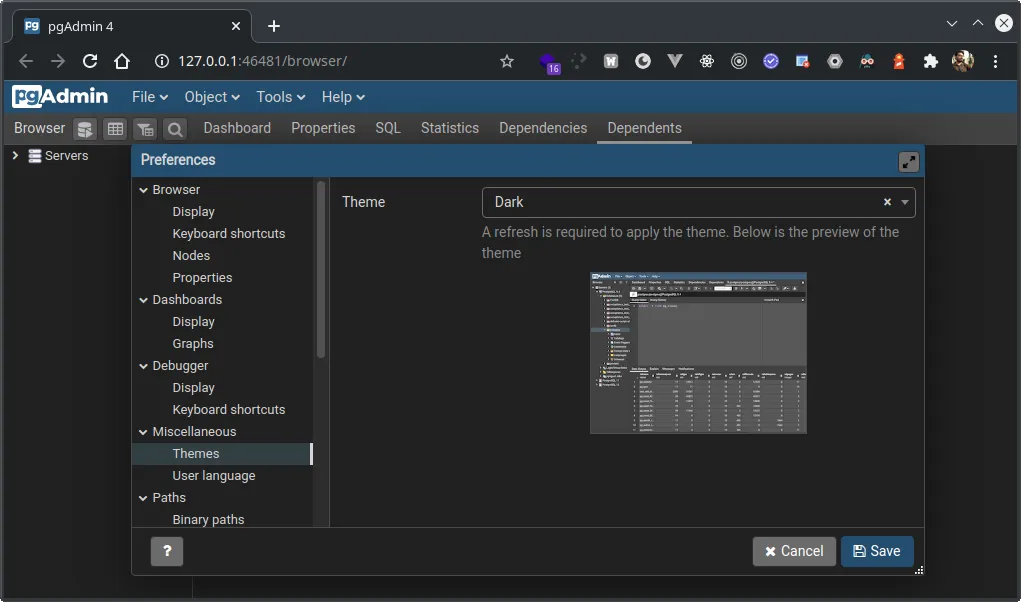Expand the Servers tree node
This screenshot has height=602, width=1021.
point(15,156)
